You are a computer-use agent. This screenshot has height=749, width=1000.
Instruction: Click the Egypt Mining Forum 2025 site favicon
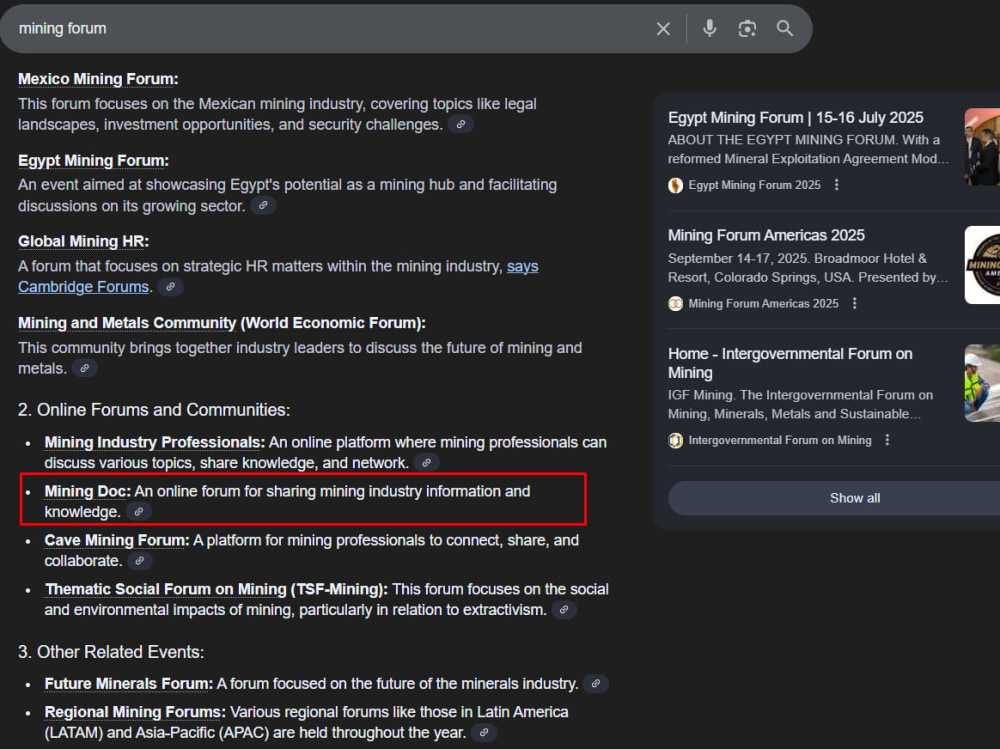(x=675, y=186)
